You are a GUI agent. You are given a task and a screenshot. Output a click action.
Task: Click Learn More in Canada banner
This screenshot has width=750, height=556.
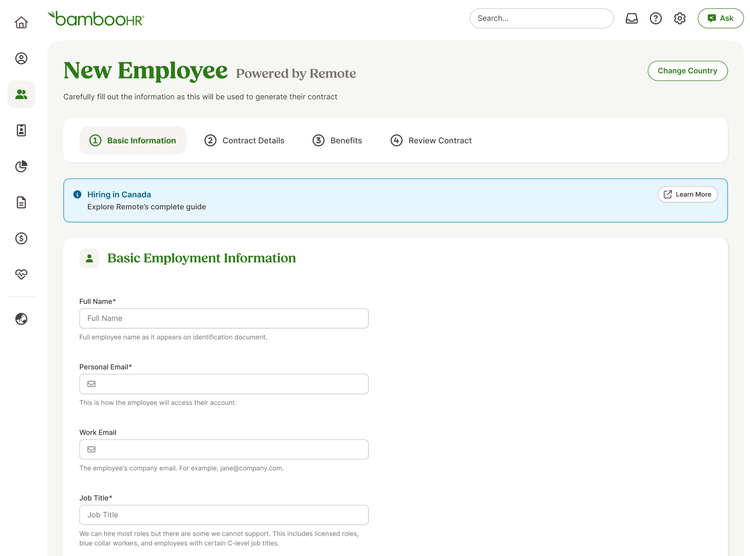click(x=687, y=194)
